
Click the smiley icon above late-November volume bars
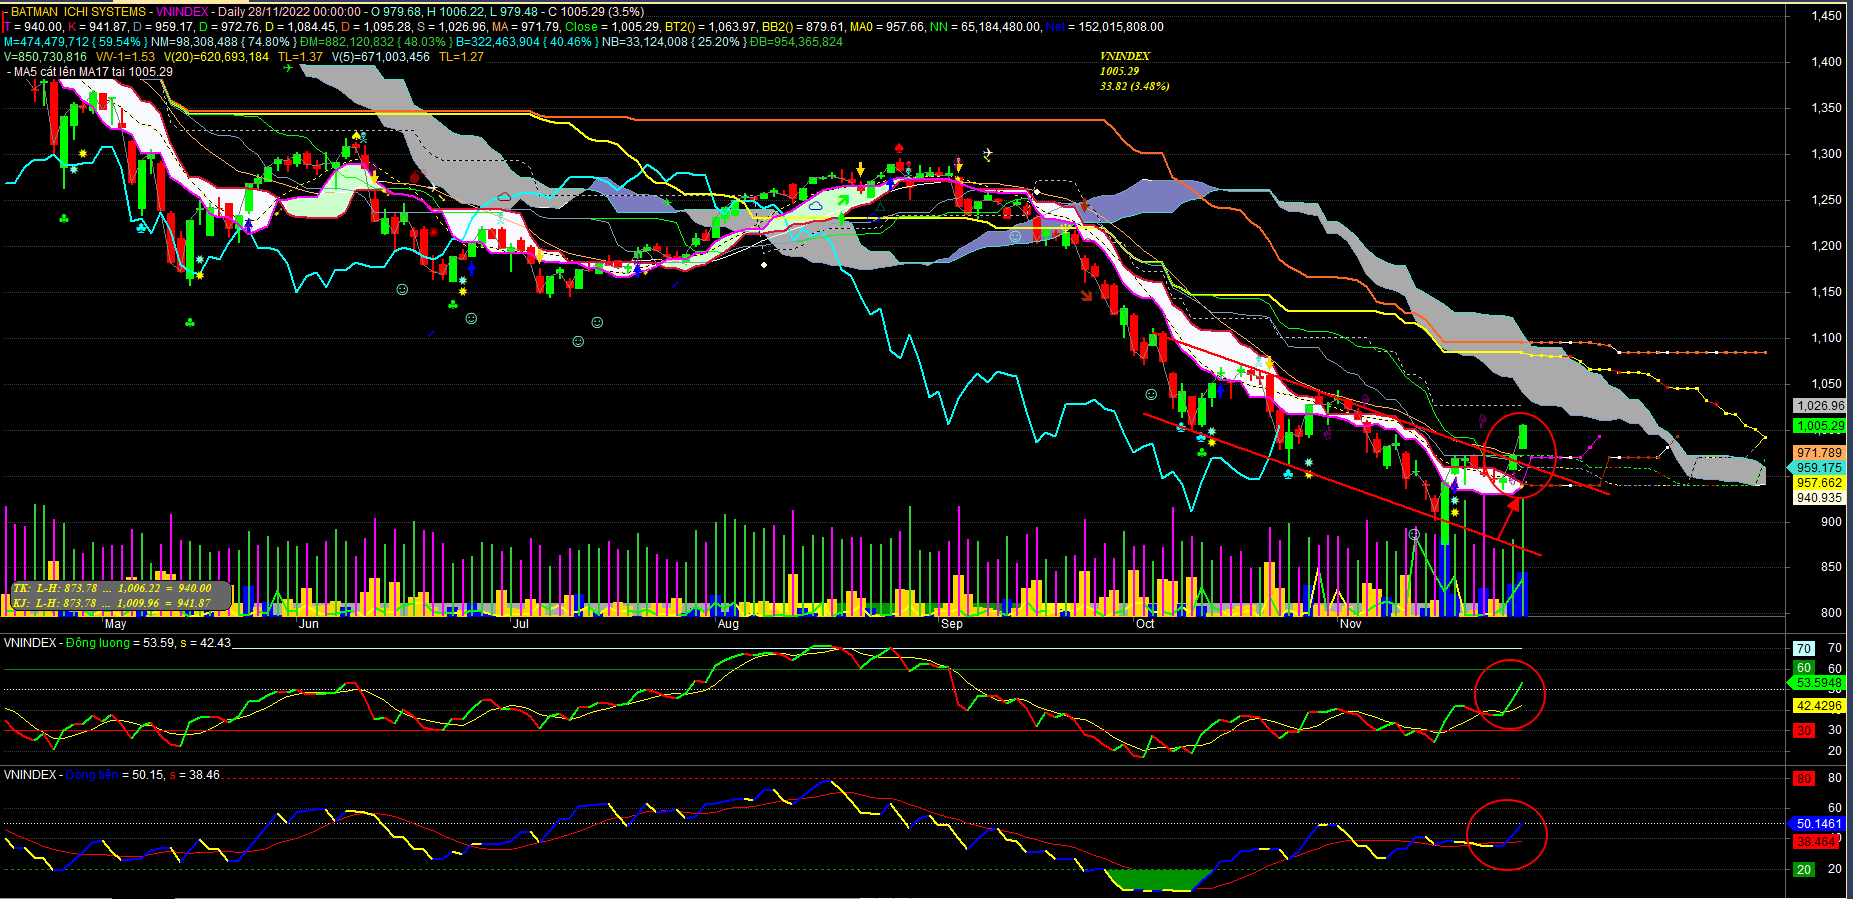[x=1414, y=535]
